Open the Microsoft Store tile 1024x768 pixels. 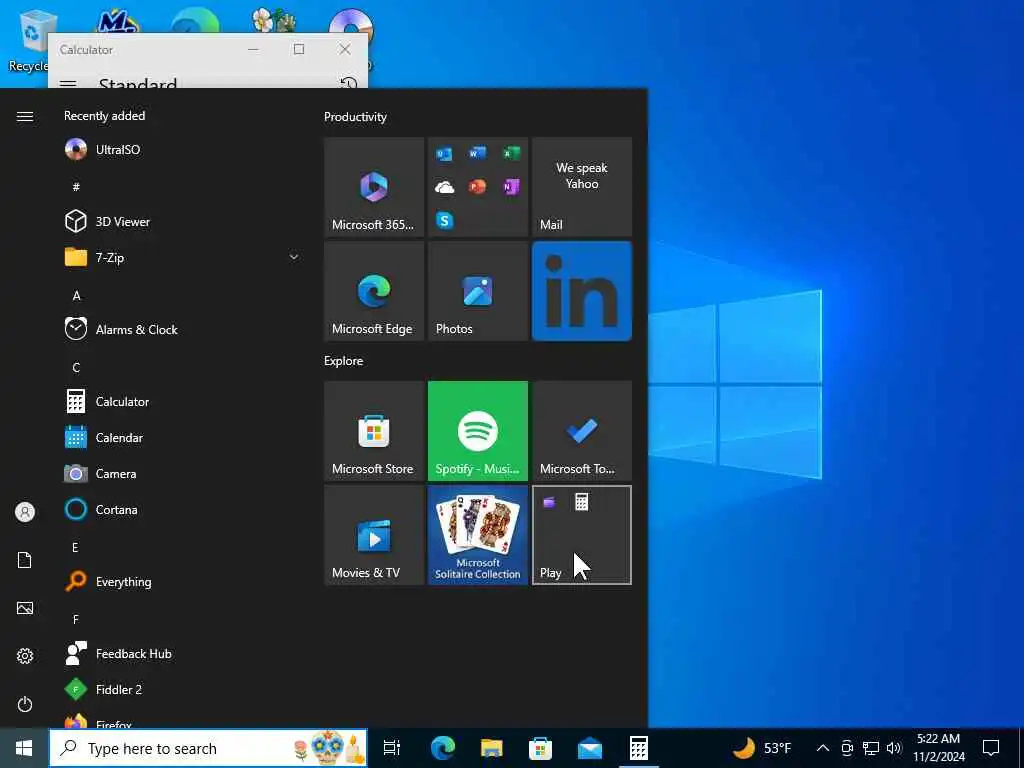pyautogui.click(x=374, y=431)
